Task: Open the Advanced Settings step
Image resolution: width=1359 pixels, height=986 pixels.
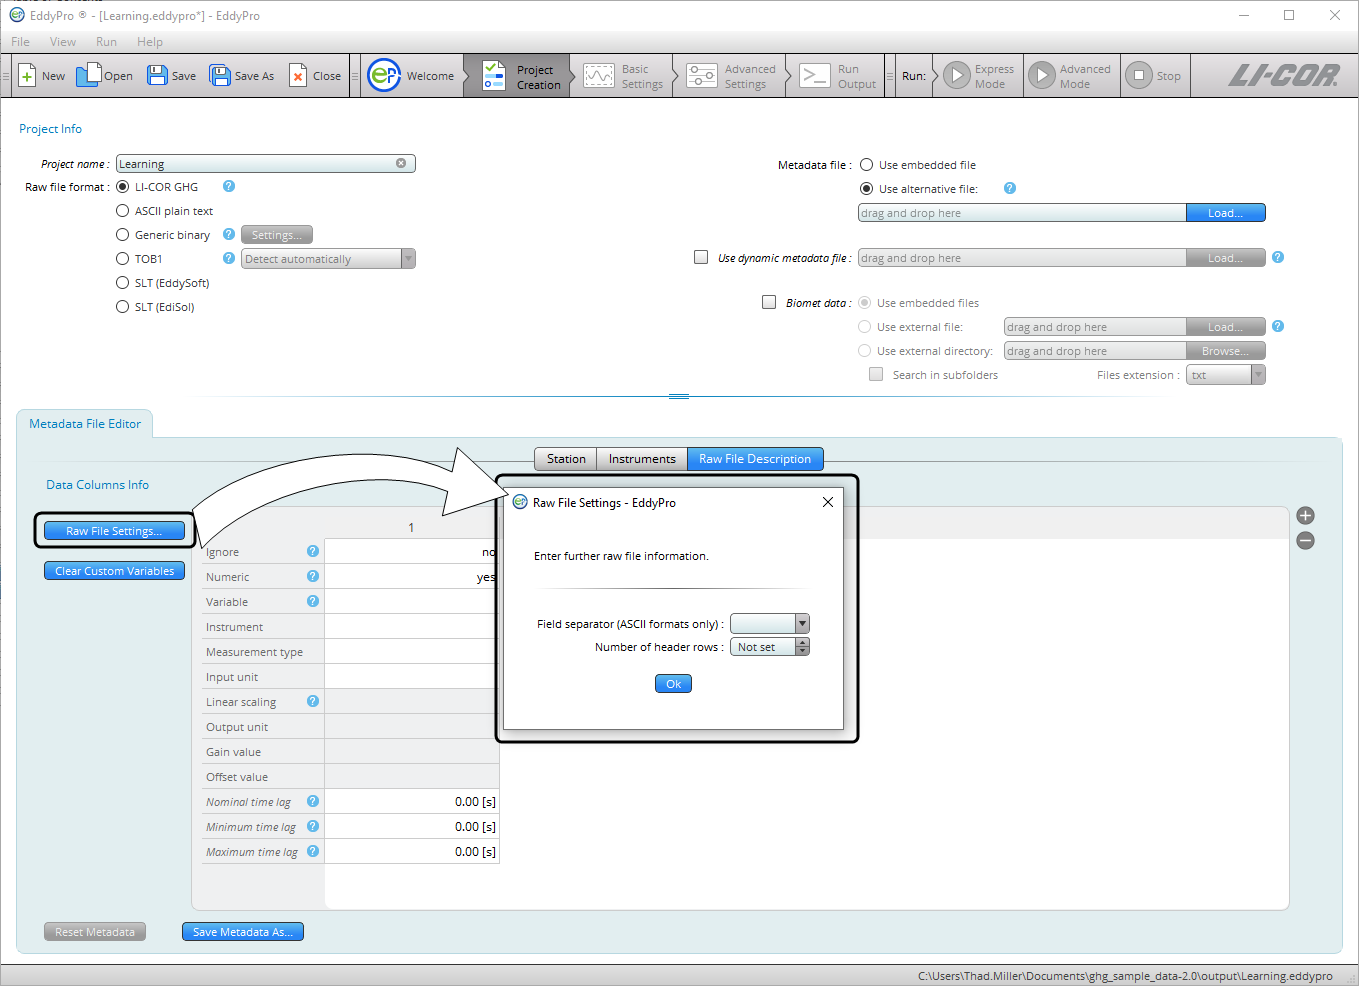Action: (731, 76)
